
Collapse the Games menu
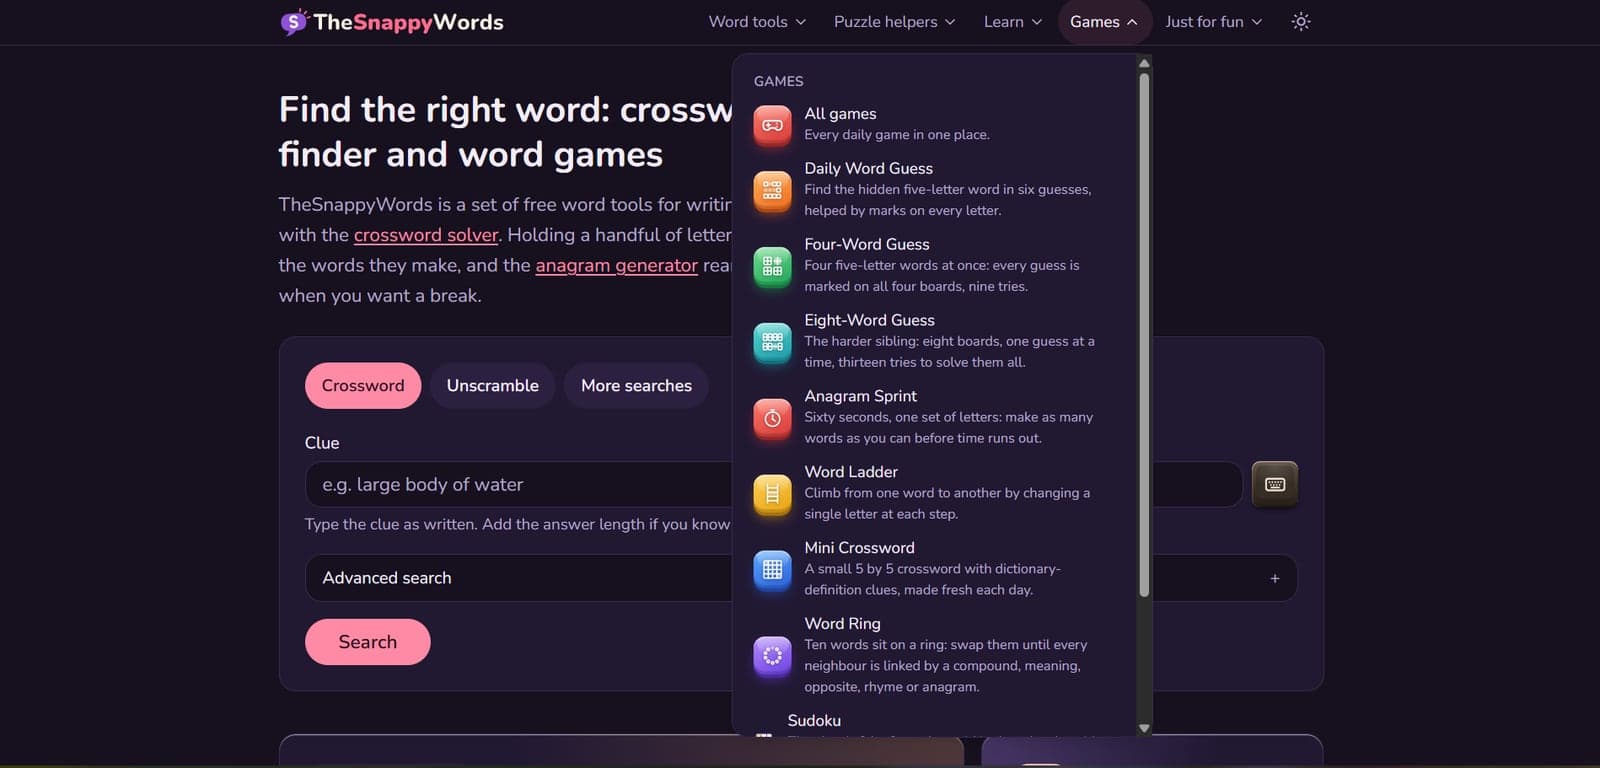coord(1104,22)
